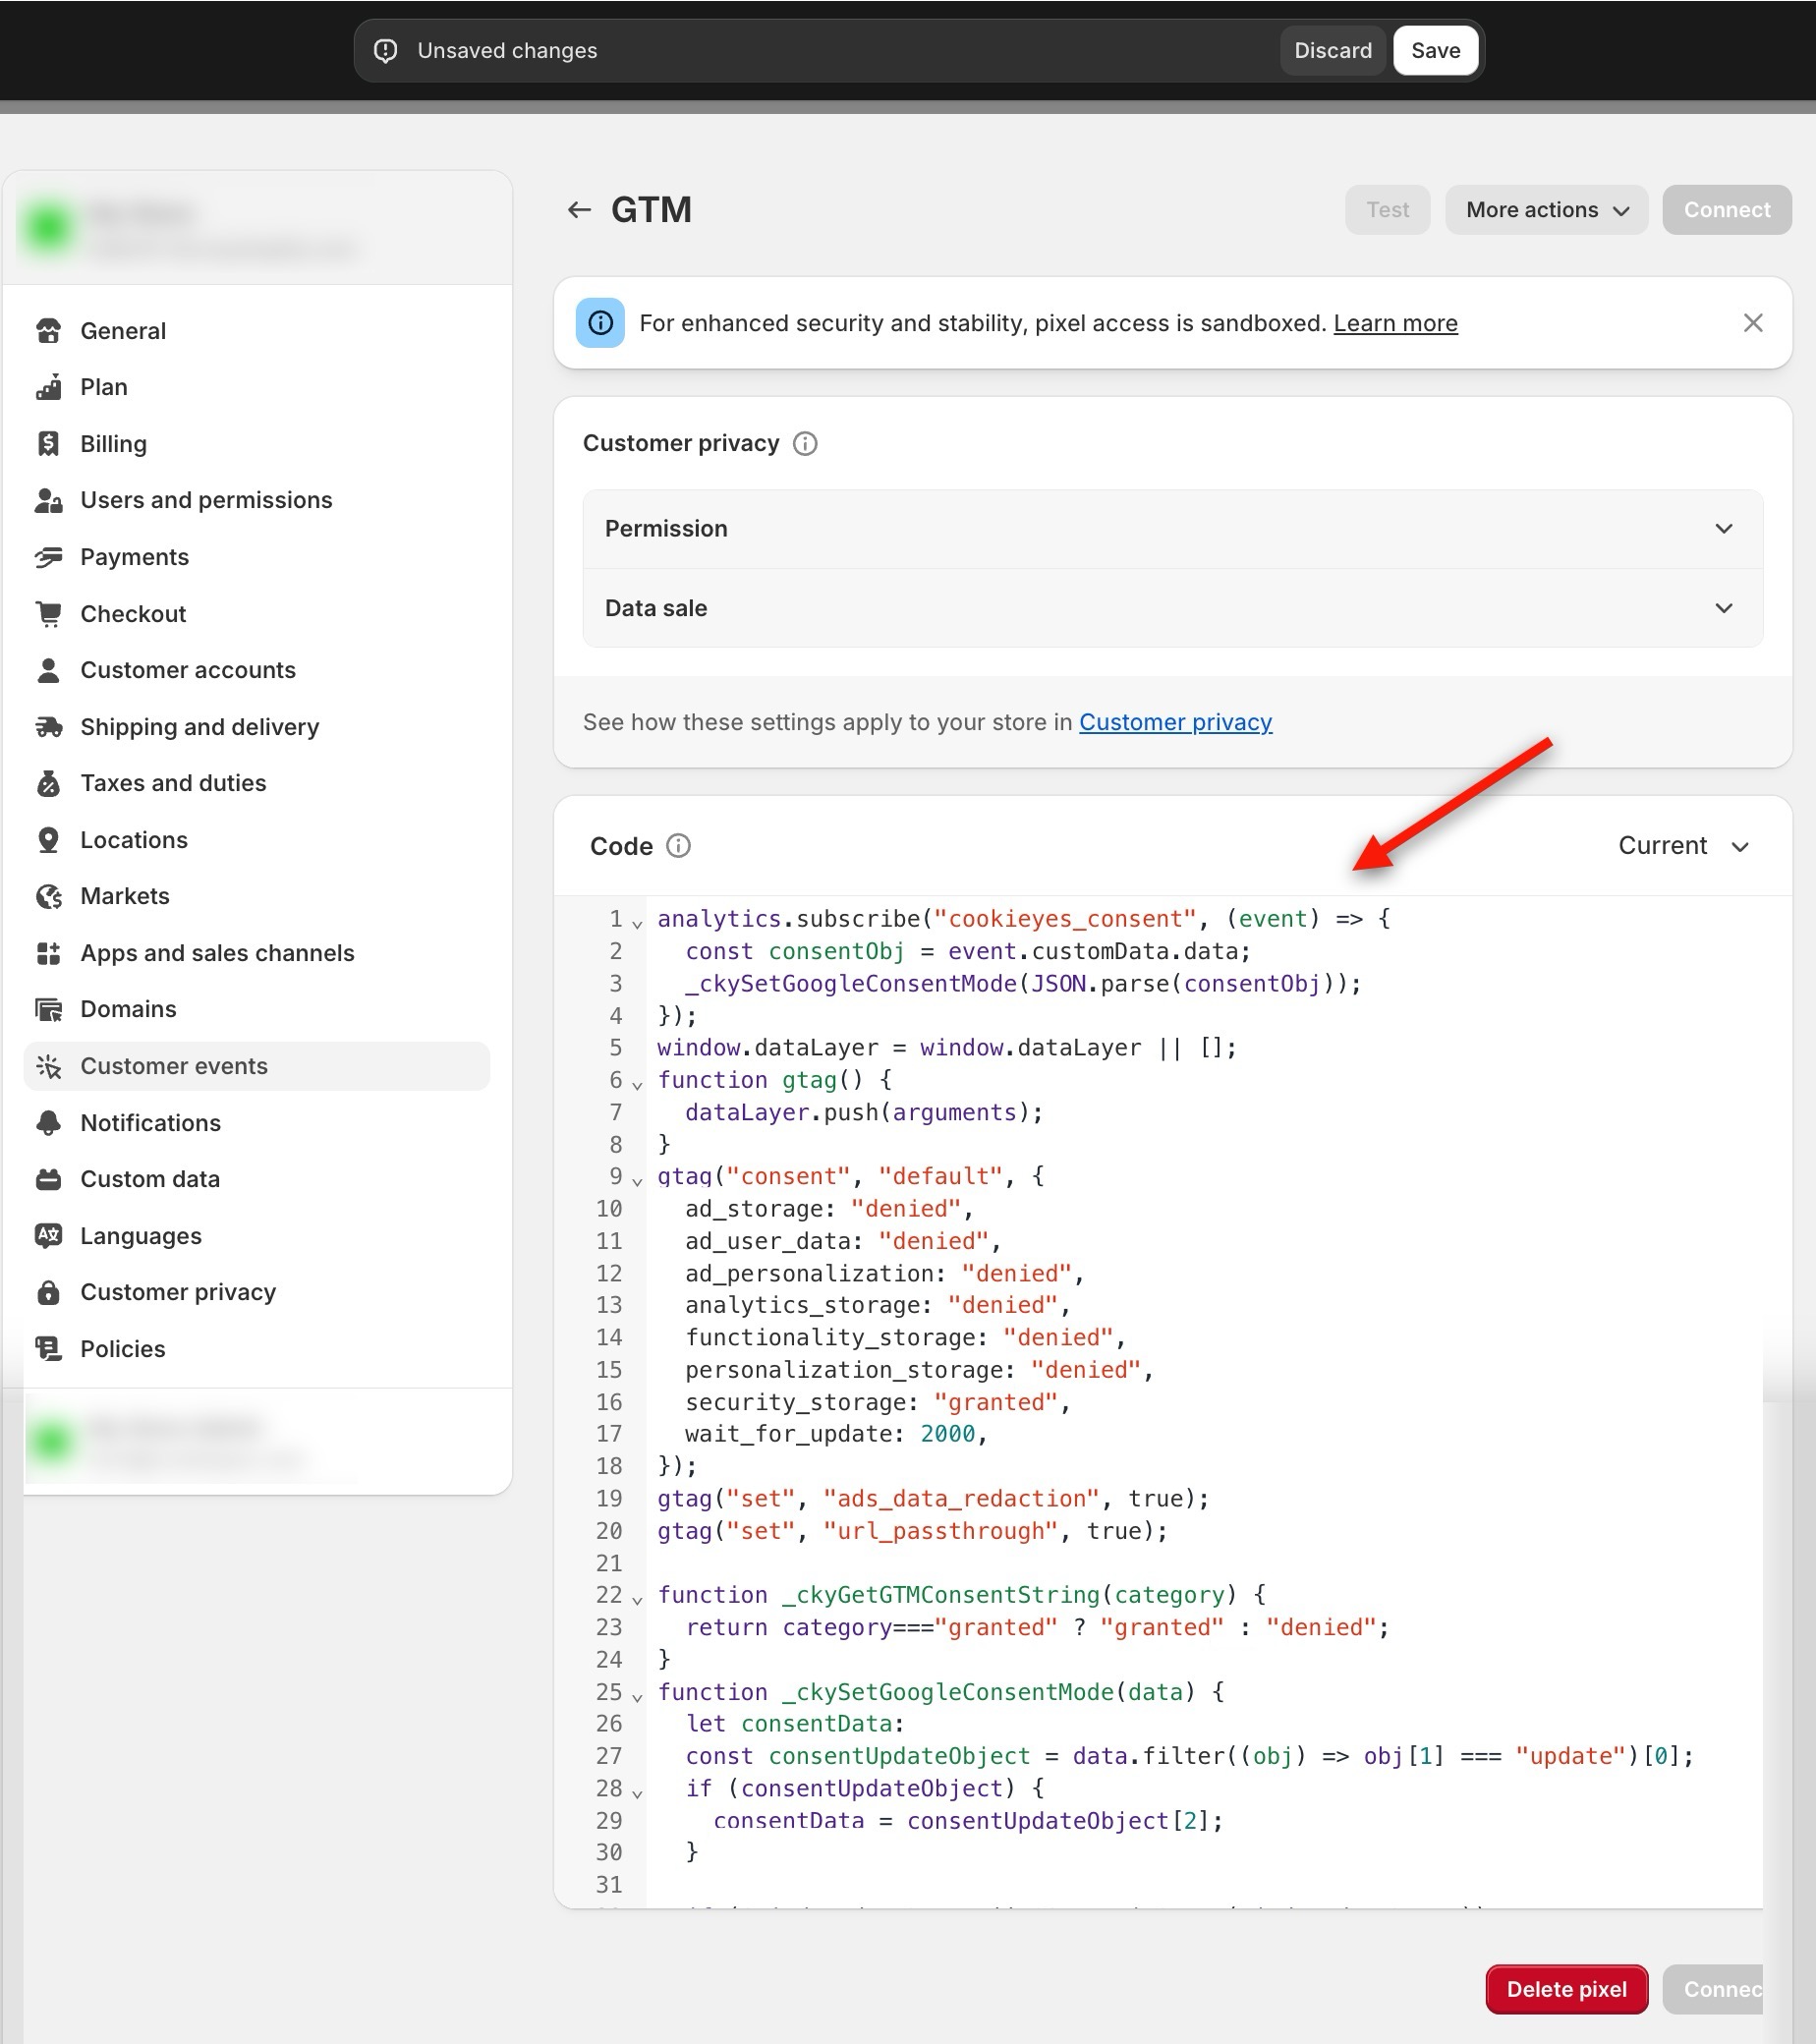Open the More actions dropdown
The image size is (1816, 2044).
(1546, 210)
